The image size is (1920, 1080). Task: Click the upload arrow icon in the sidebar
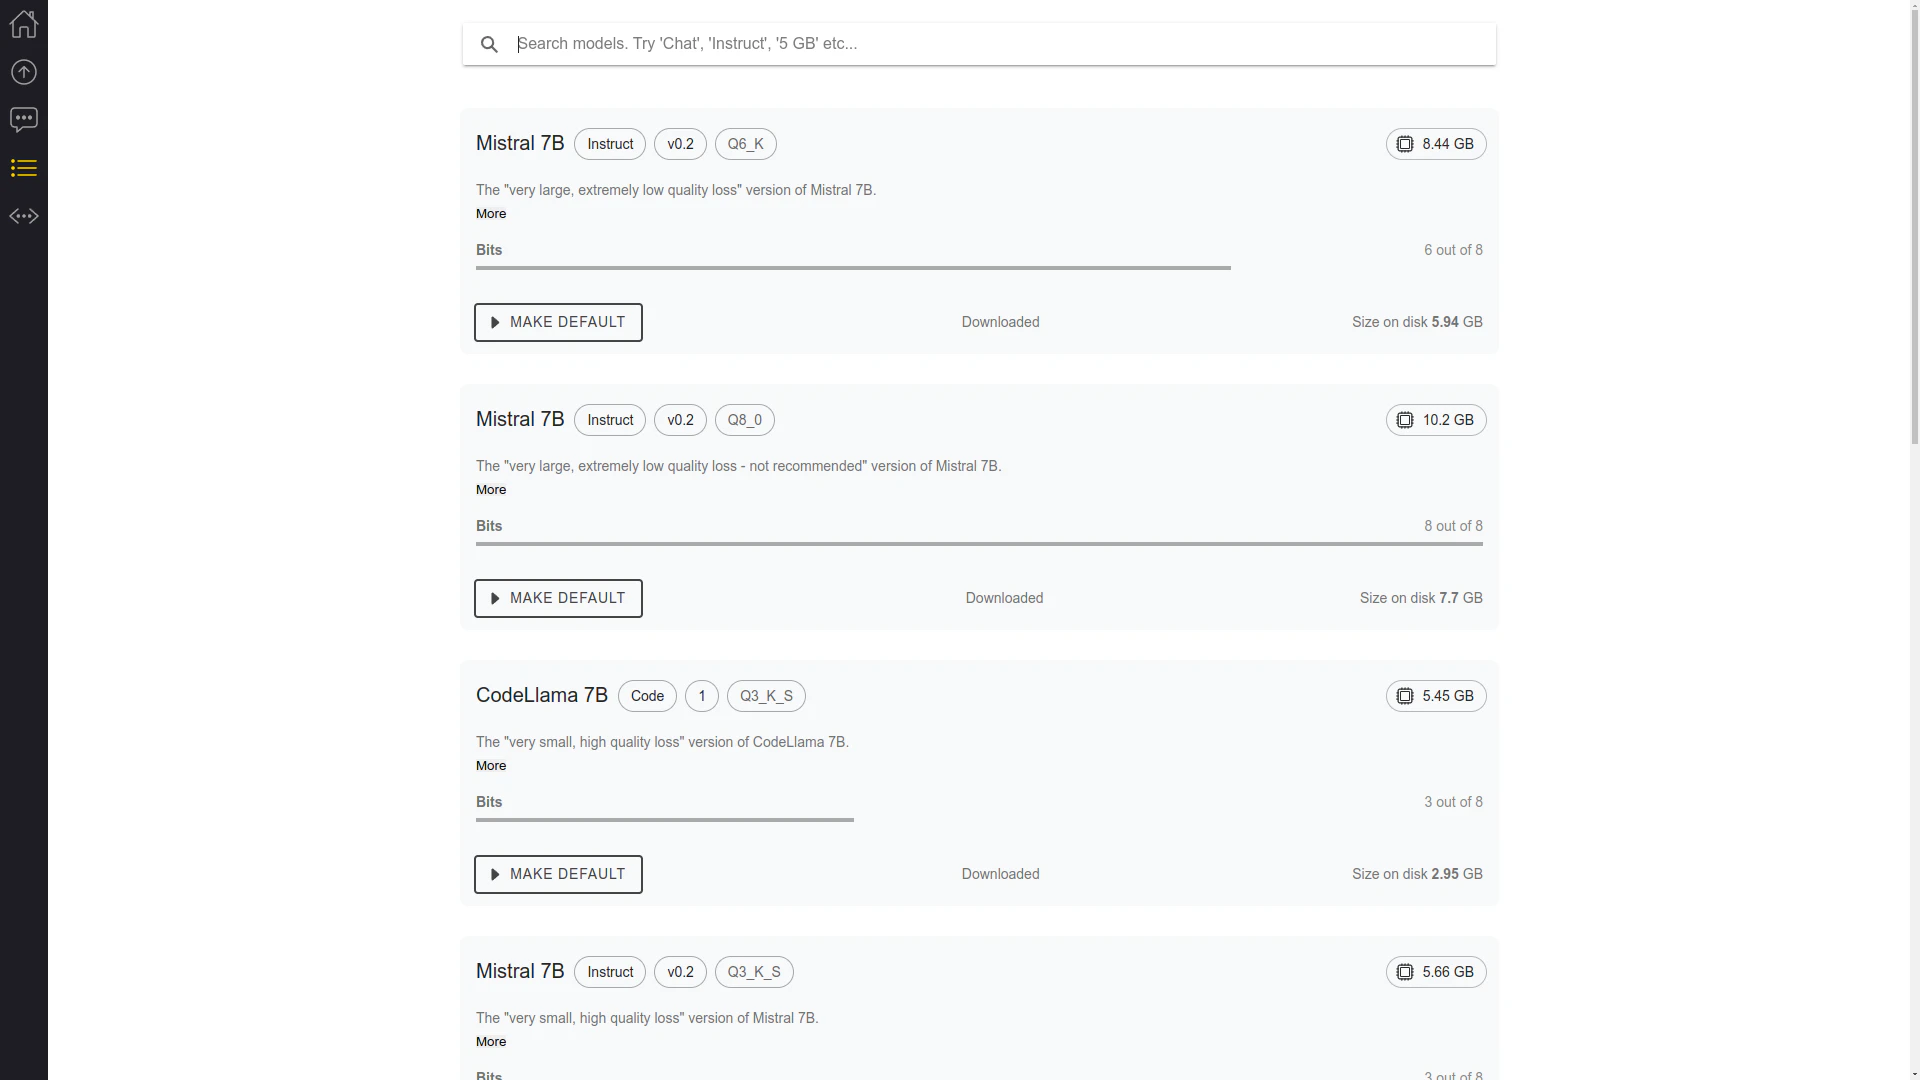[x=23, y=71]
